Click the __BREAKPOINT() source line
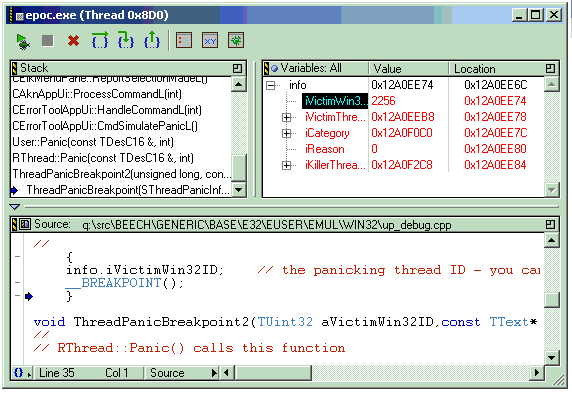This screenshot has height=393, width=572. pyautogui.click(x=125, y=283)
